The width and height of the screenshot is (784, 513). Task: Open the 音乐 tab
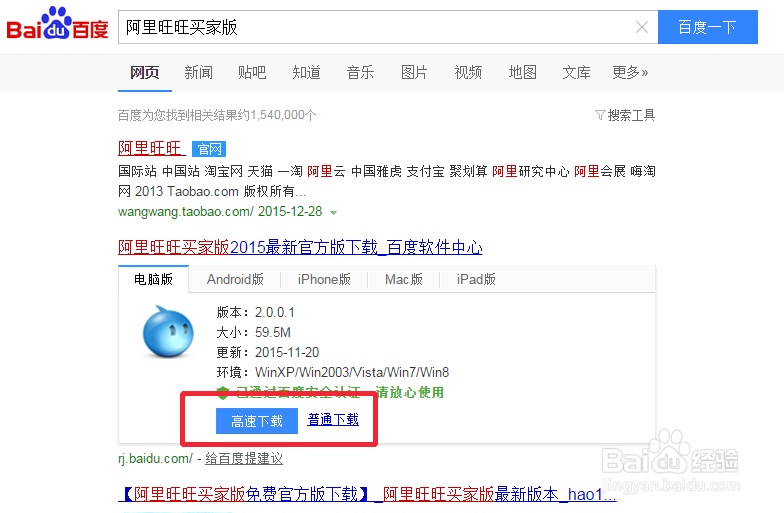tap(360, 72)
